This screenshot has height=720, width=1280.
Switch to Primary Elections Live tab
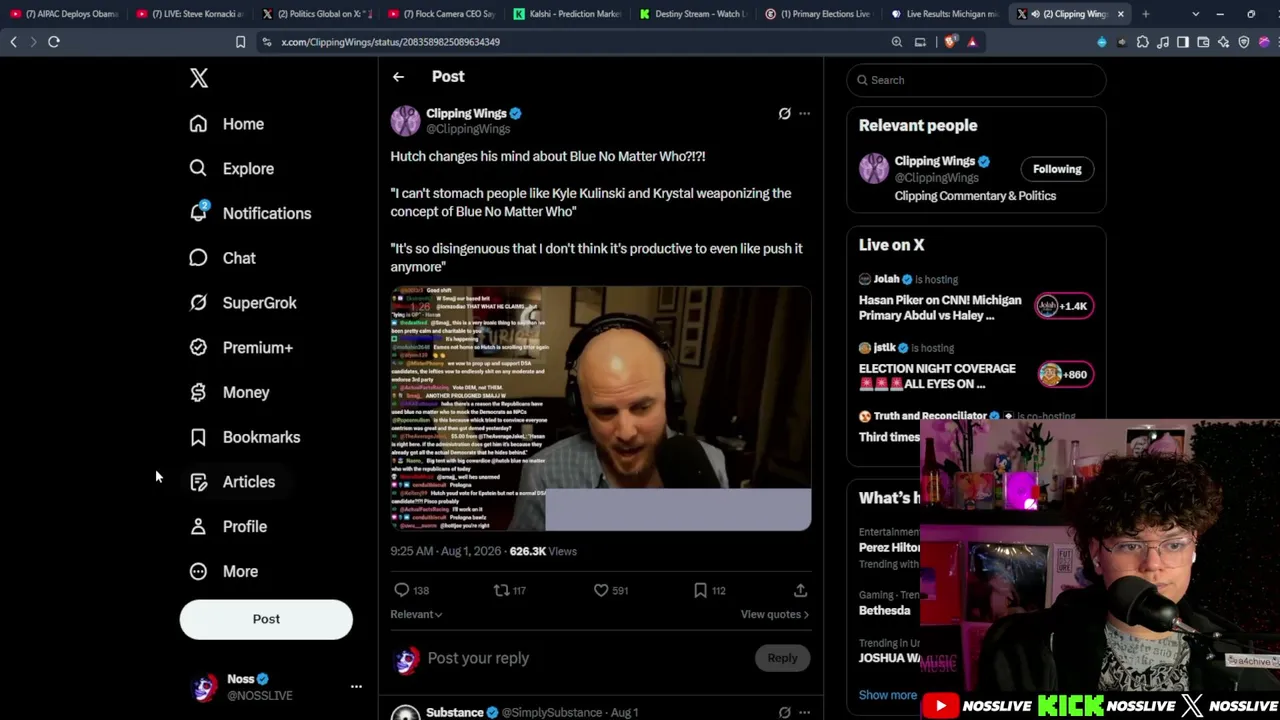click(820, 14)
